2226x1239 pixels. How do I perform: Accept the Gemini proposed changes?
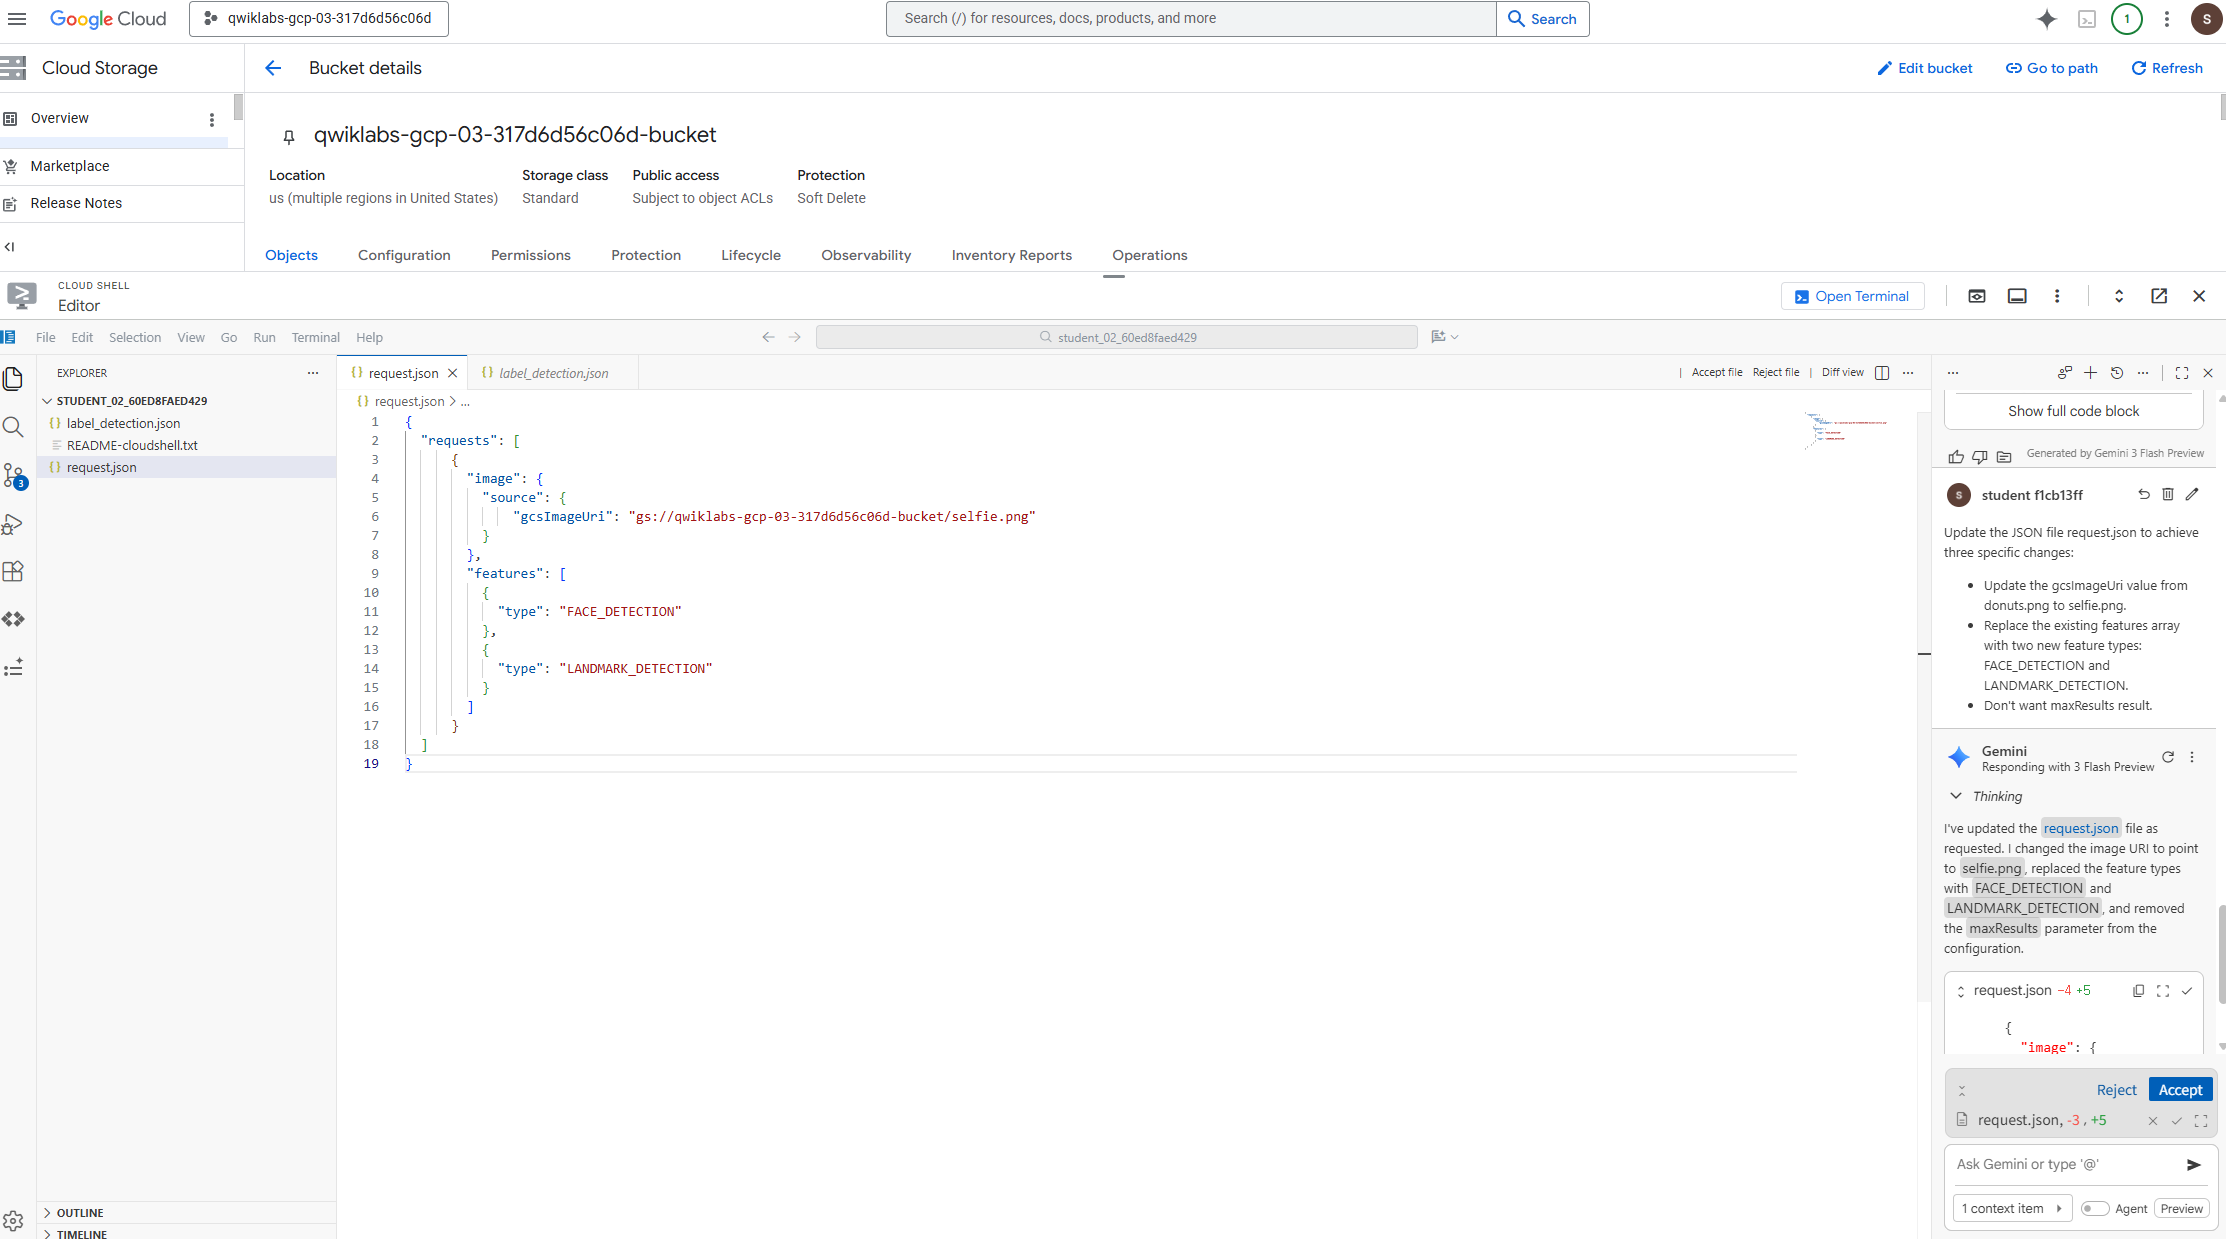2180,1090
